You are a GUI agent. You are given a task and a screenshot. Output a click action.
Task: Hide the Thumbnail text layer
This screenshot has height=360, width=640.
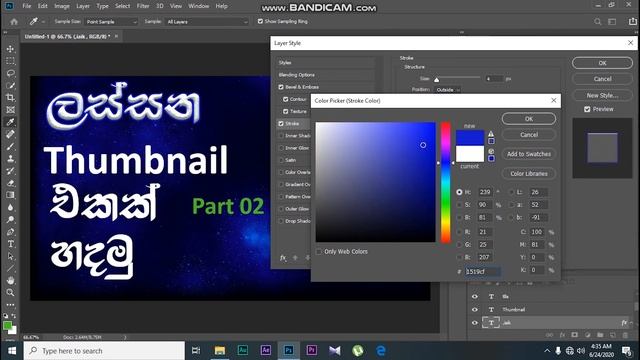point(475,310)
